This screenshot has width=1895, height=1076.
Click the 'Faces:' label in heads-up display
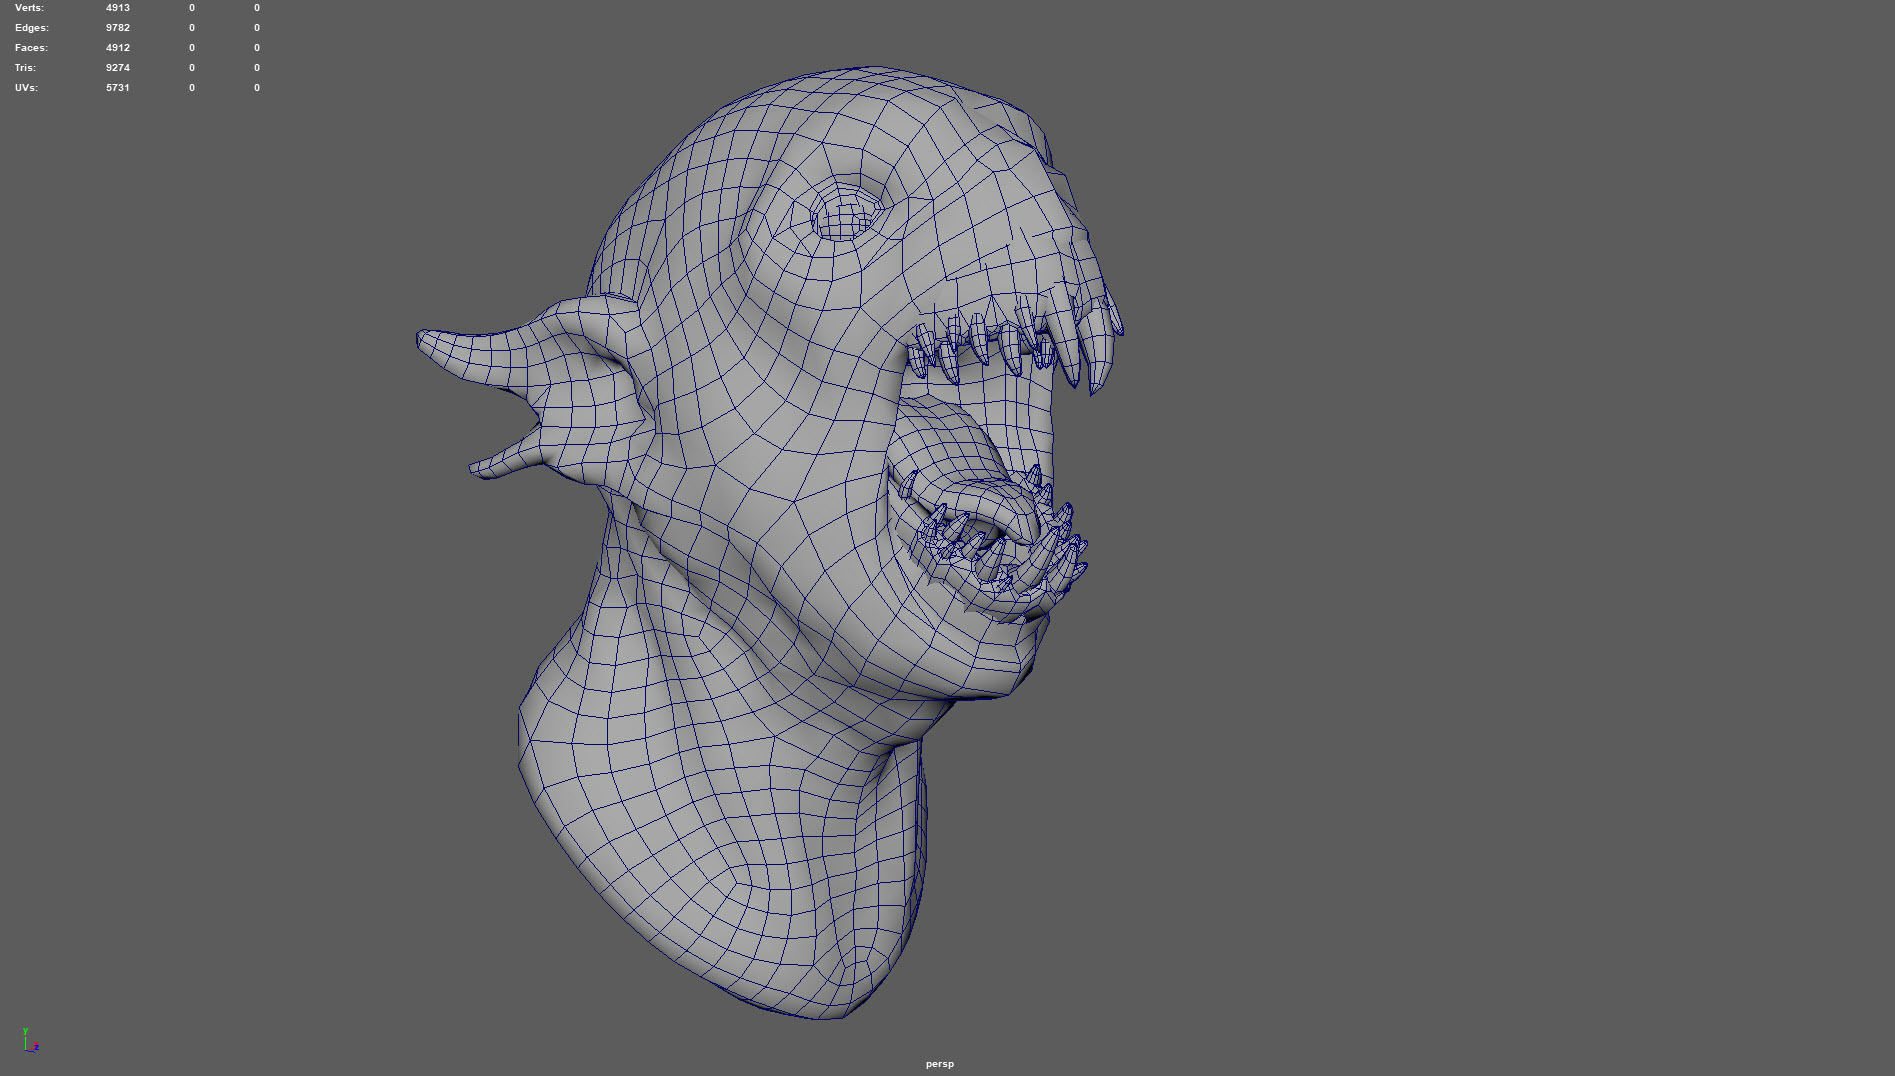[x=31, y=48]
